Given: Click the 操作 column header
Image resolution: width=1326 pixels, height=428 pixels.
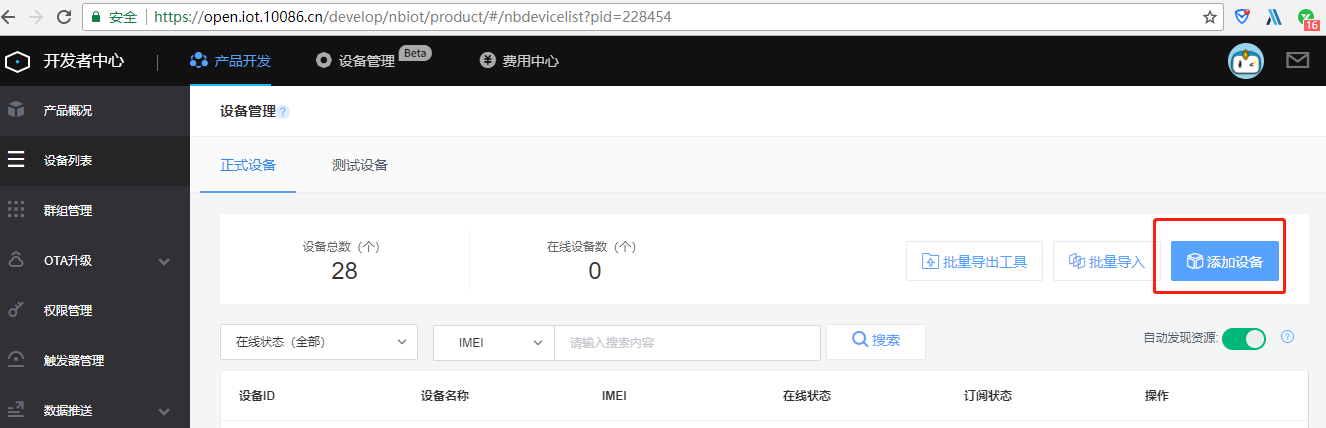Looking at the screenshot, I should [1157, 395].
